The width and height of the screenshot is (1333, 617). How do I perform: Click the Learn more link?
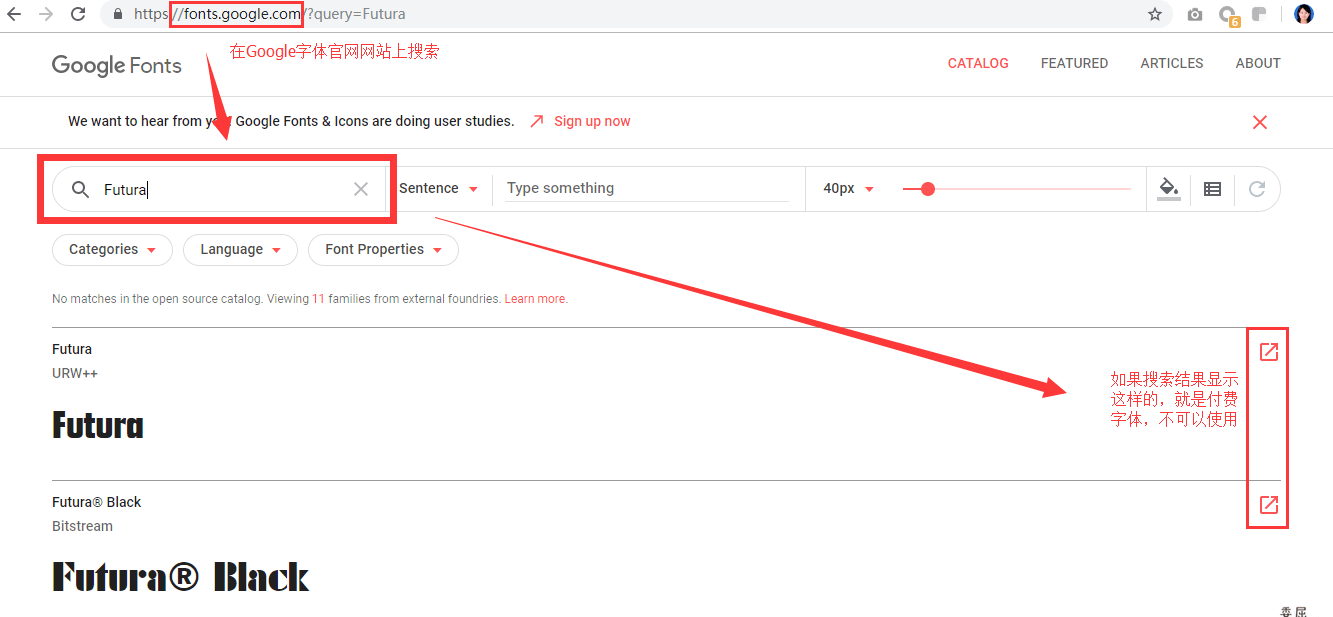pyautogui.click(x=536, y=299)
